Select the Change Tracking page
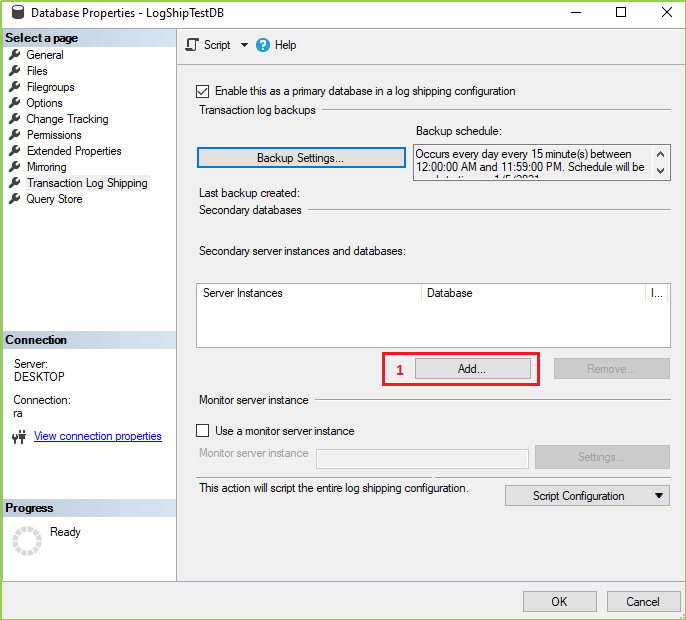Viewport: 686px width, 620px height. (67, 119)
